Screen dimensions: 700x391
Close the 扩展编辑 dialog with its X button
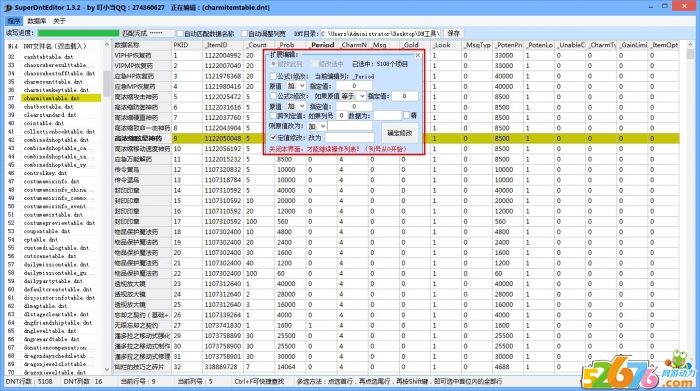[x=417, y=55]
